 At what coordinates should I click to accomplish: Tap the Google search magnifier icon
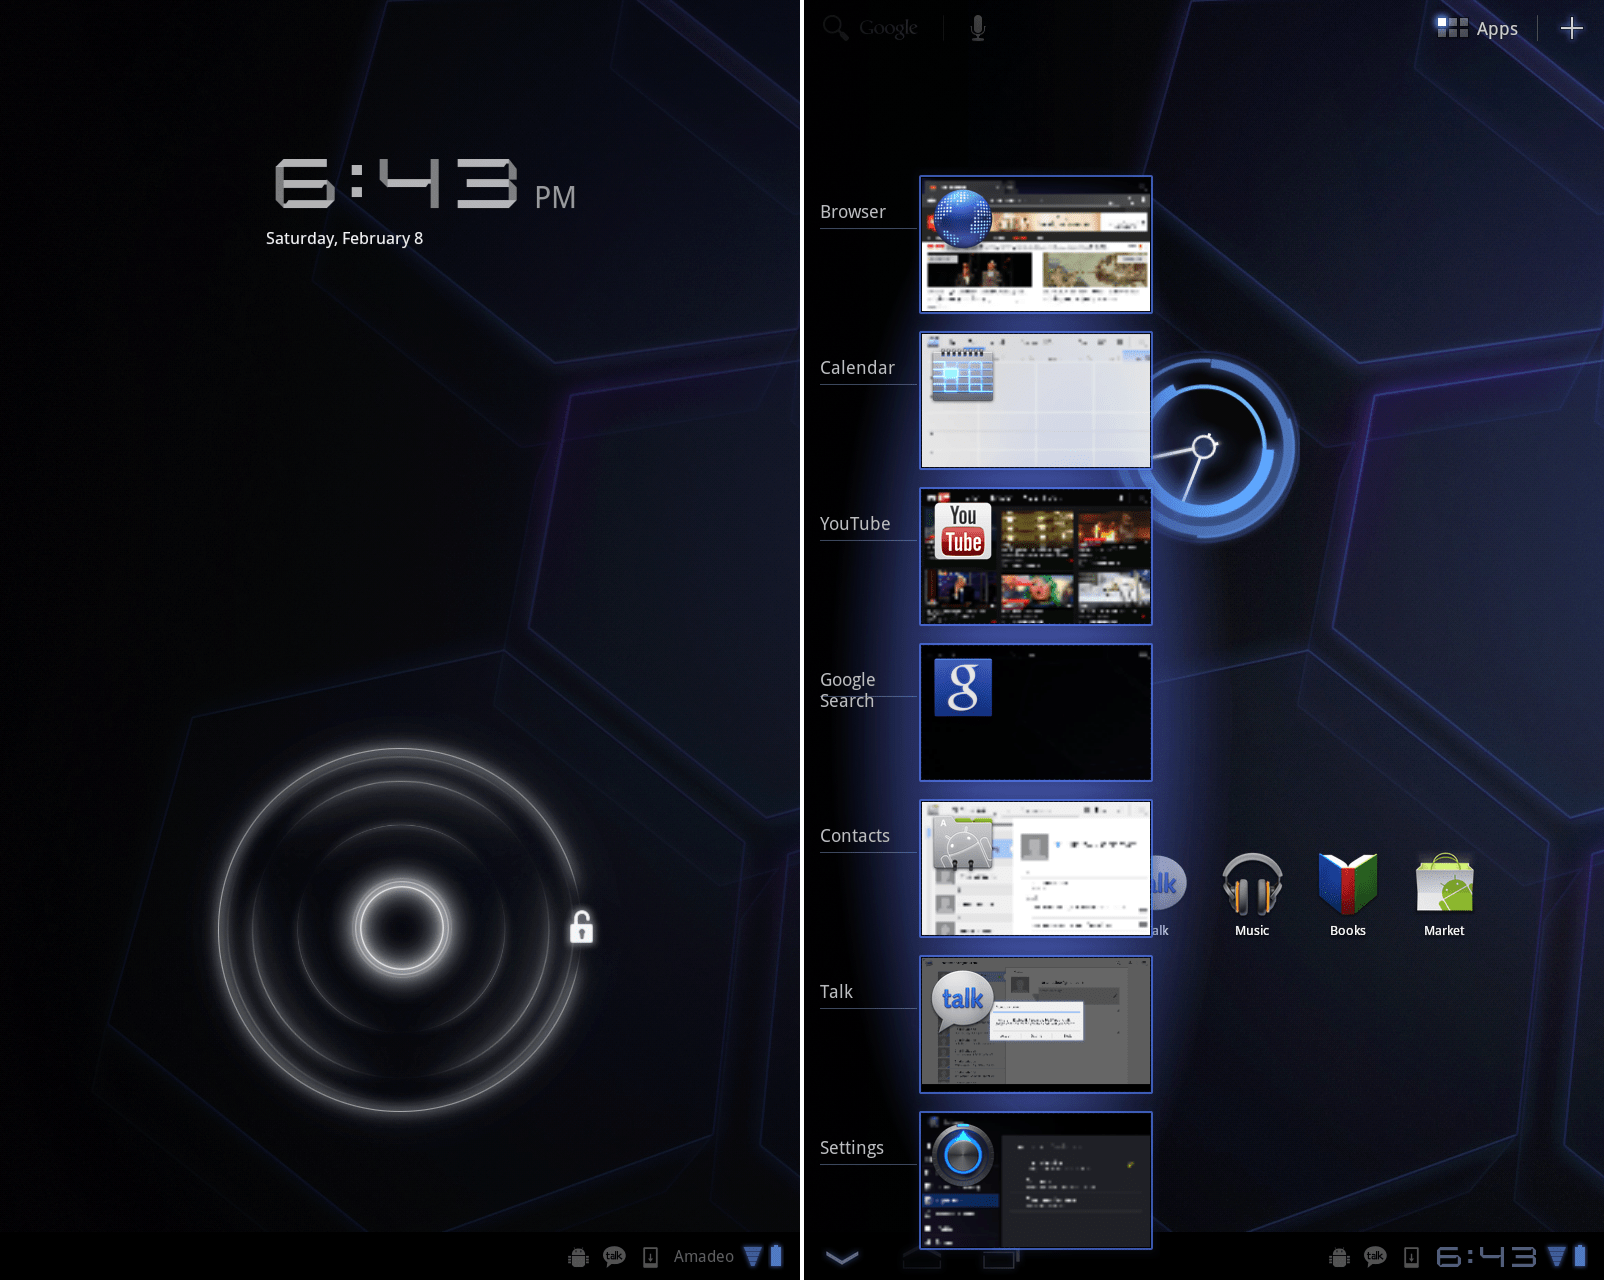tap(835, 27)
